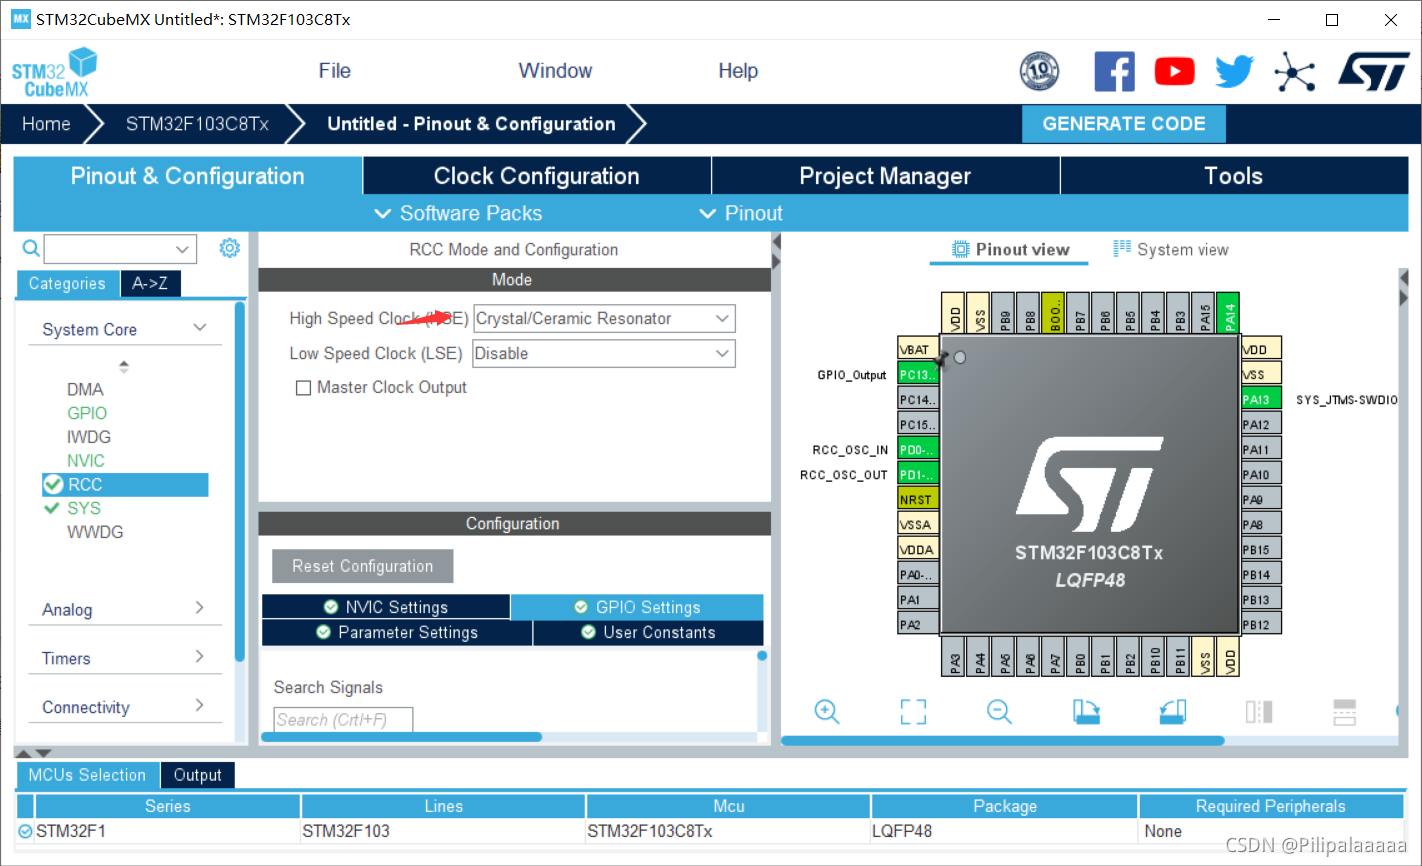Click the categories panel vertical scrollbar
The width and height of the screenshot is (1422, 866).
point(240,481)
